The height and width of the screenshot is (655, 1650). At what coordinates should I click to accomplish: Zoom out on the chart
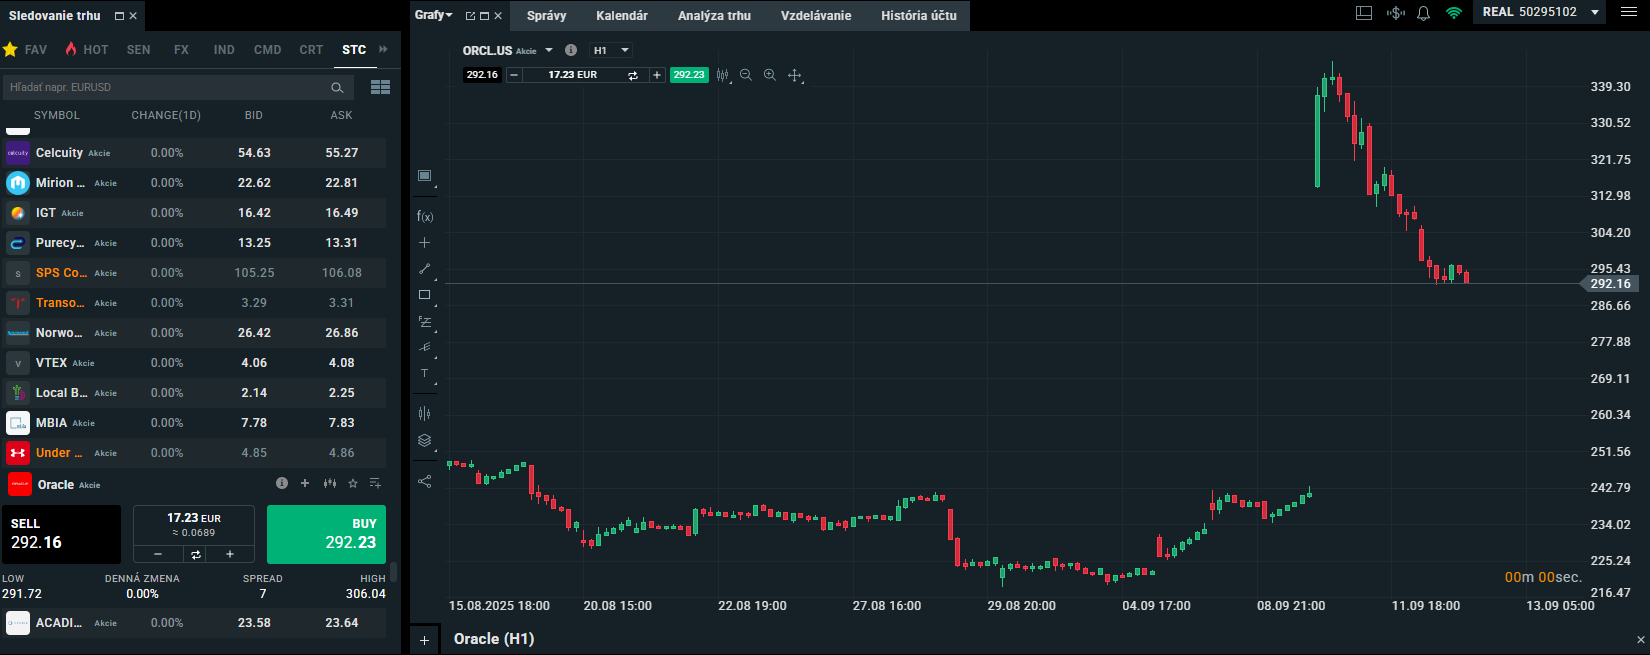pyautogui.click(x=746, y=75)
